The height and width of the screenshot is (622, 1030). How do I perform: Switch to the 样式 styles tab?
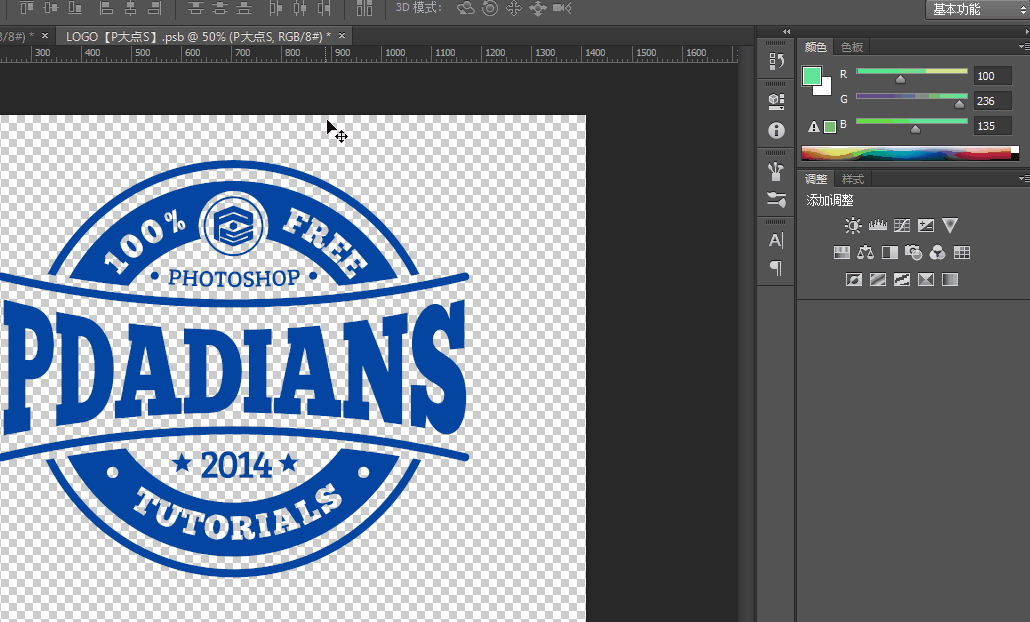[x=853, y=179]
